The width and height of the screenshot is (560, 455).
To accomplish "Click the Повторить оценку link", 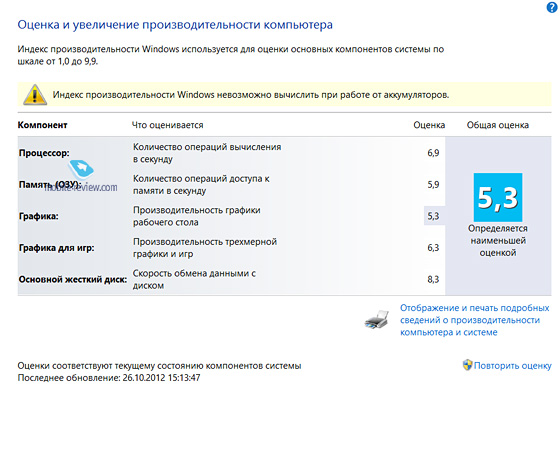I will pos(512,366).
